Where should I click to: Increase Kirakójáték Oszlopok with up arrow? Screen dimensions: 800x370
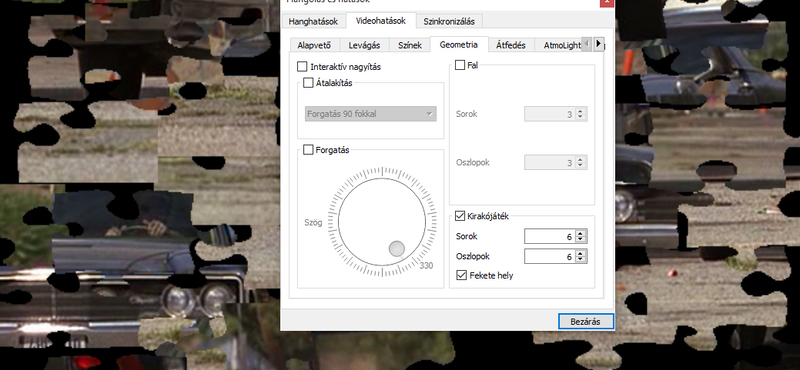click(x=581, y=253)
